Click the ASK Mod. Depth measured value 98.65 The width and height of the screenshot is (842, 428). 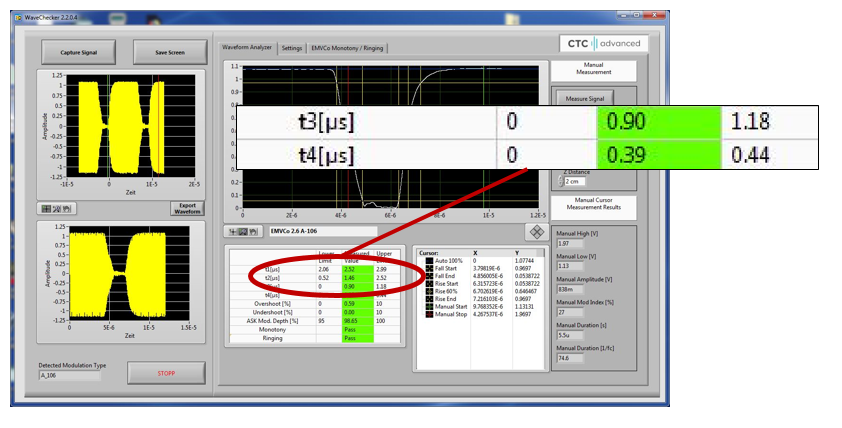358,321
